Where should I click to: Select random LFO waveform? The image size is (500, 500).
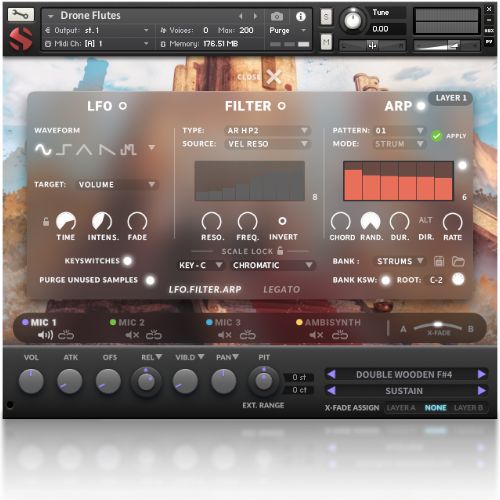[128, 150]
